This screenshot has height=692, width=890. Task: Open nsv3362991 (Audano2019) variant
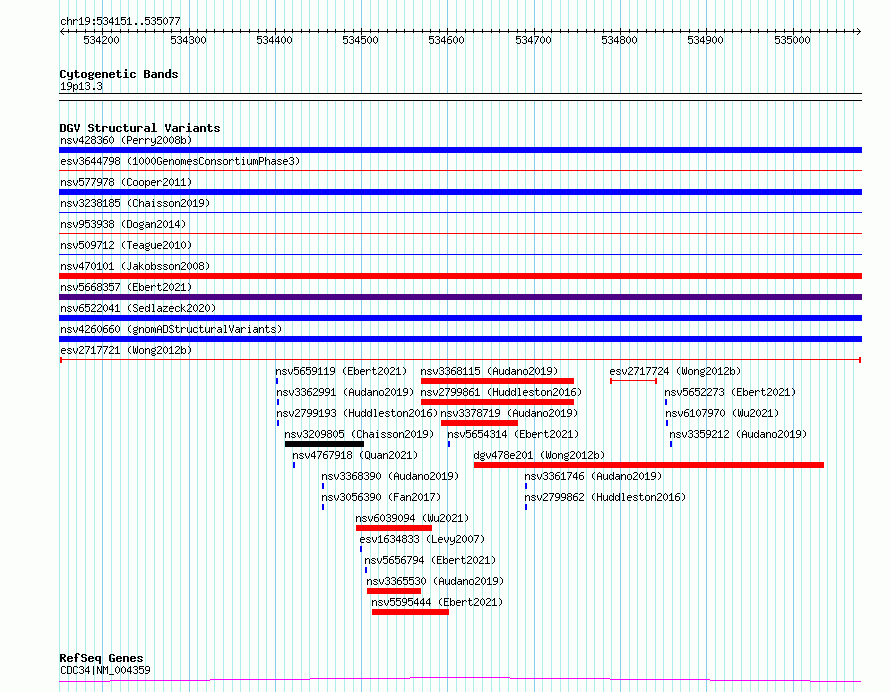345,392
